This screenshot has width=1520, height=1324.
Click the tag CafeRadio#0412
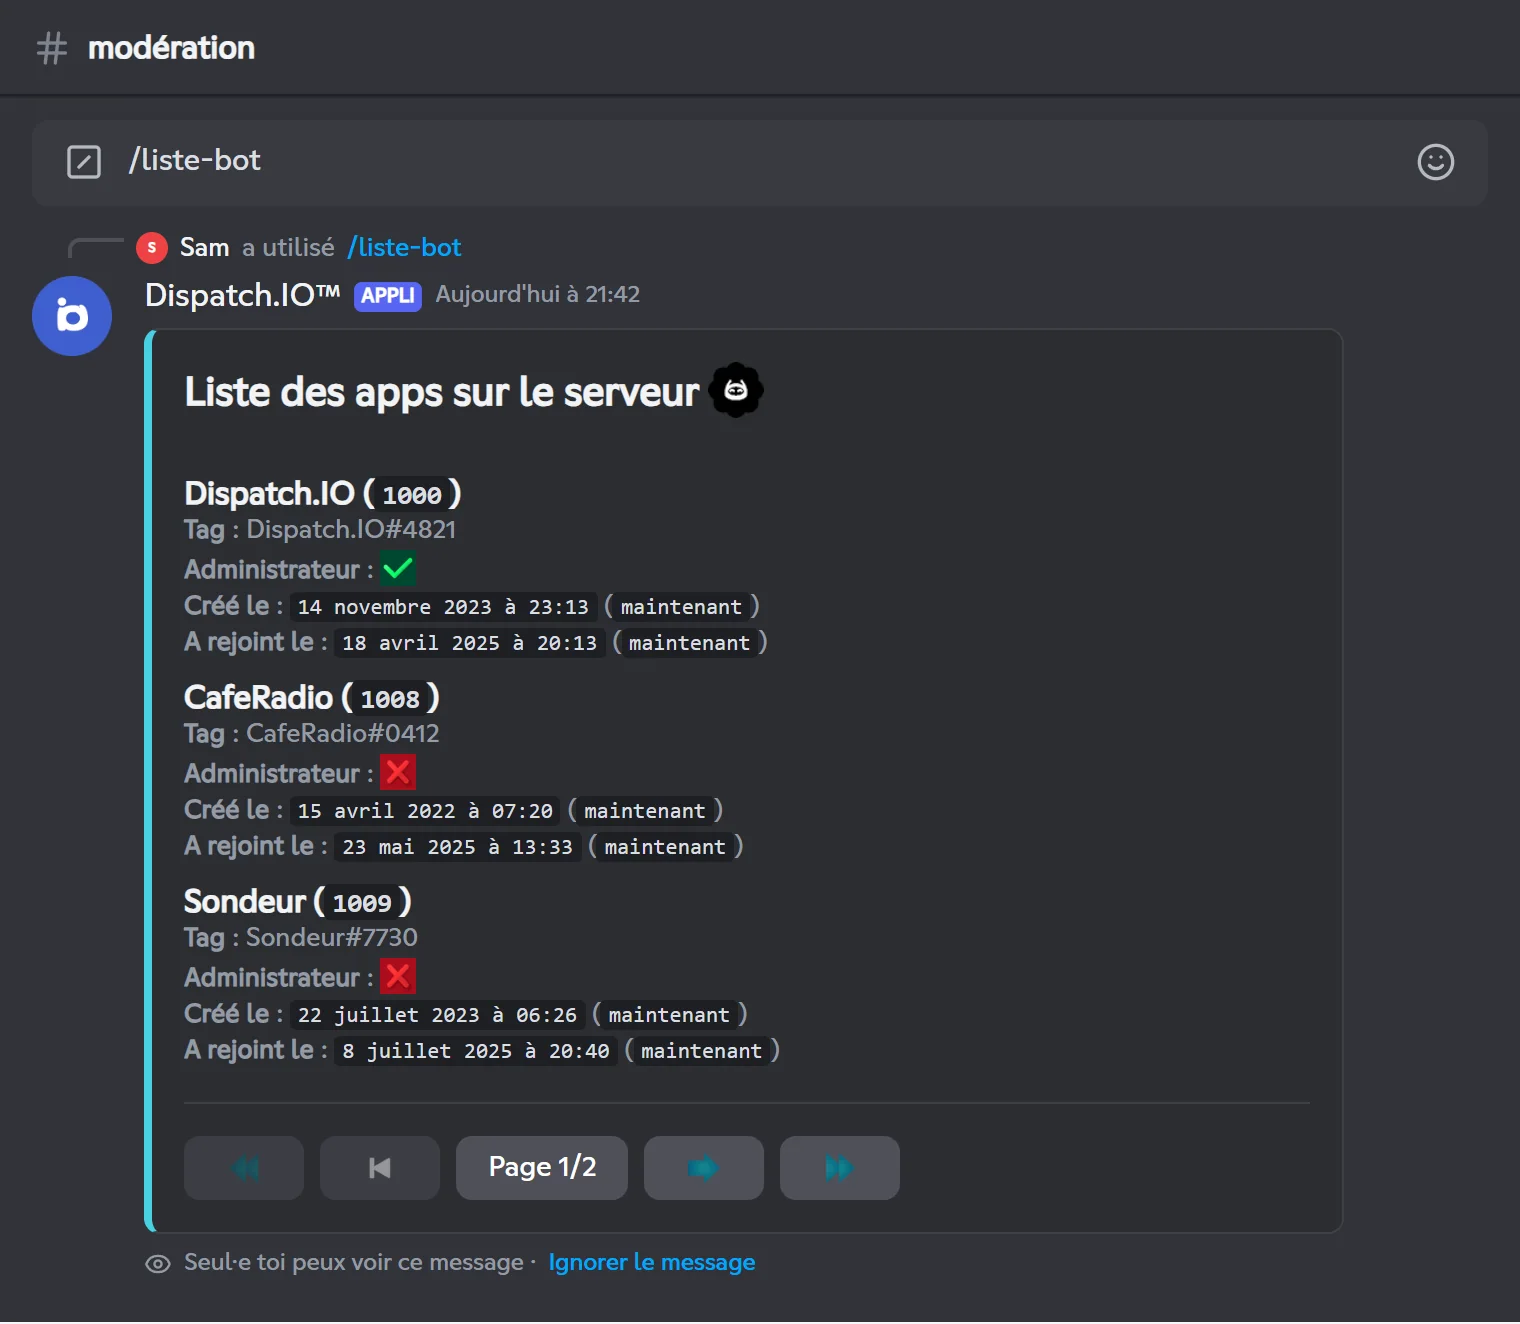[x=343, y=734]
